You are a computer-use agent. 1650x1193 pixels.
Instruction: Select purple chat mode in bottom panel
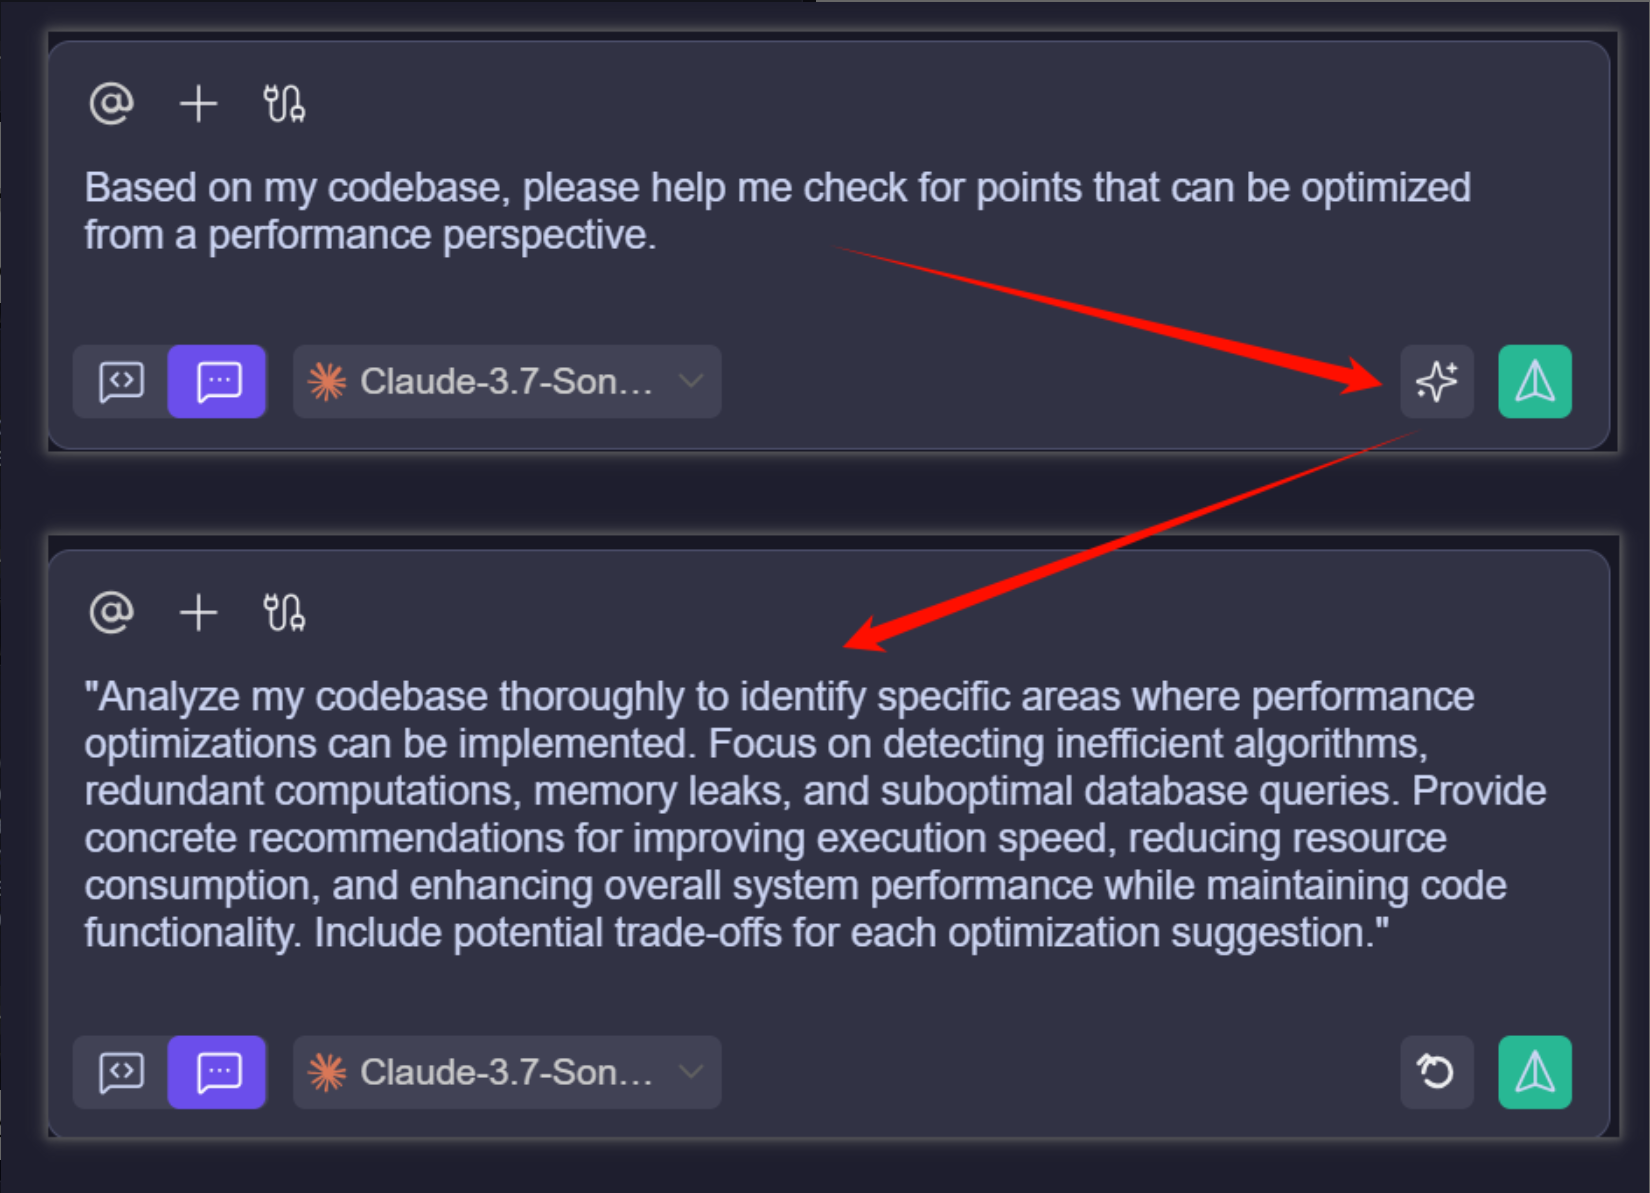(x=217, y=1072)
